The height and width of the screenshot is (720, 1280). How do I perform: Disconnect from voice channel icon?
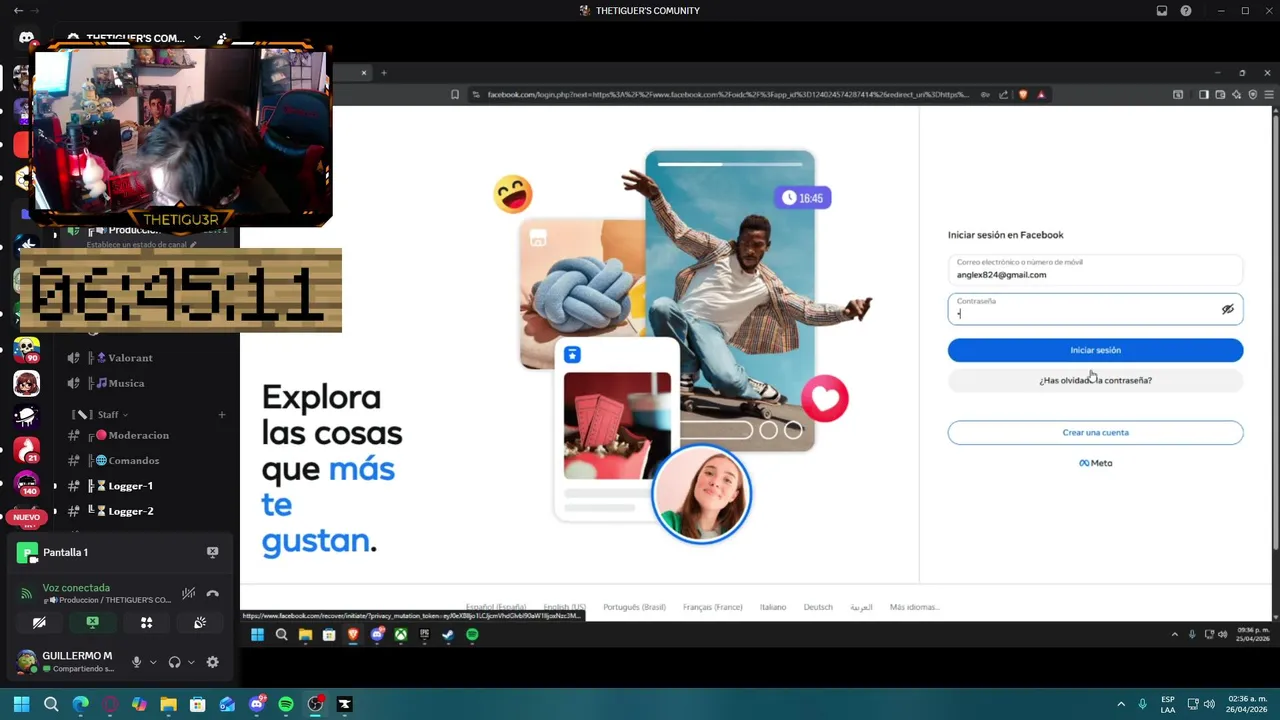[212, 593]
